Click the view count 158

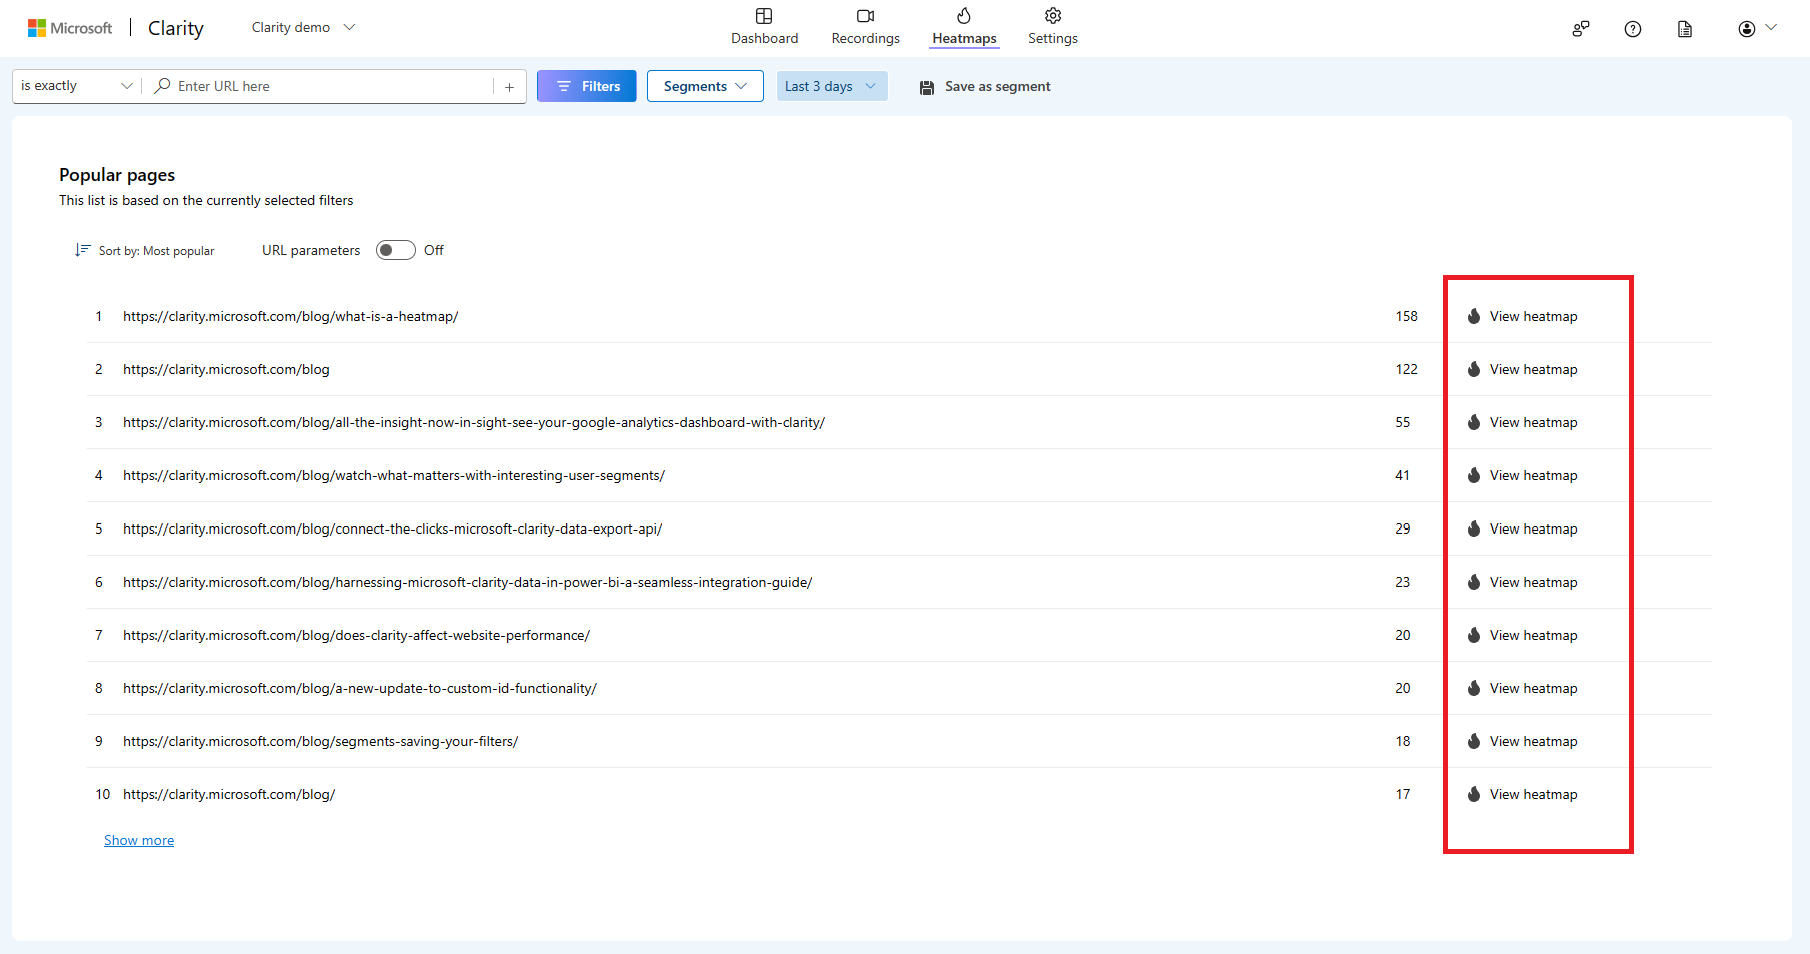pos(1406,316)
